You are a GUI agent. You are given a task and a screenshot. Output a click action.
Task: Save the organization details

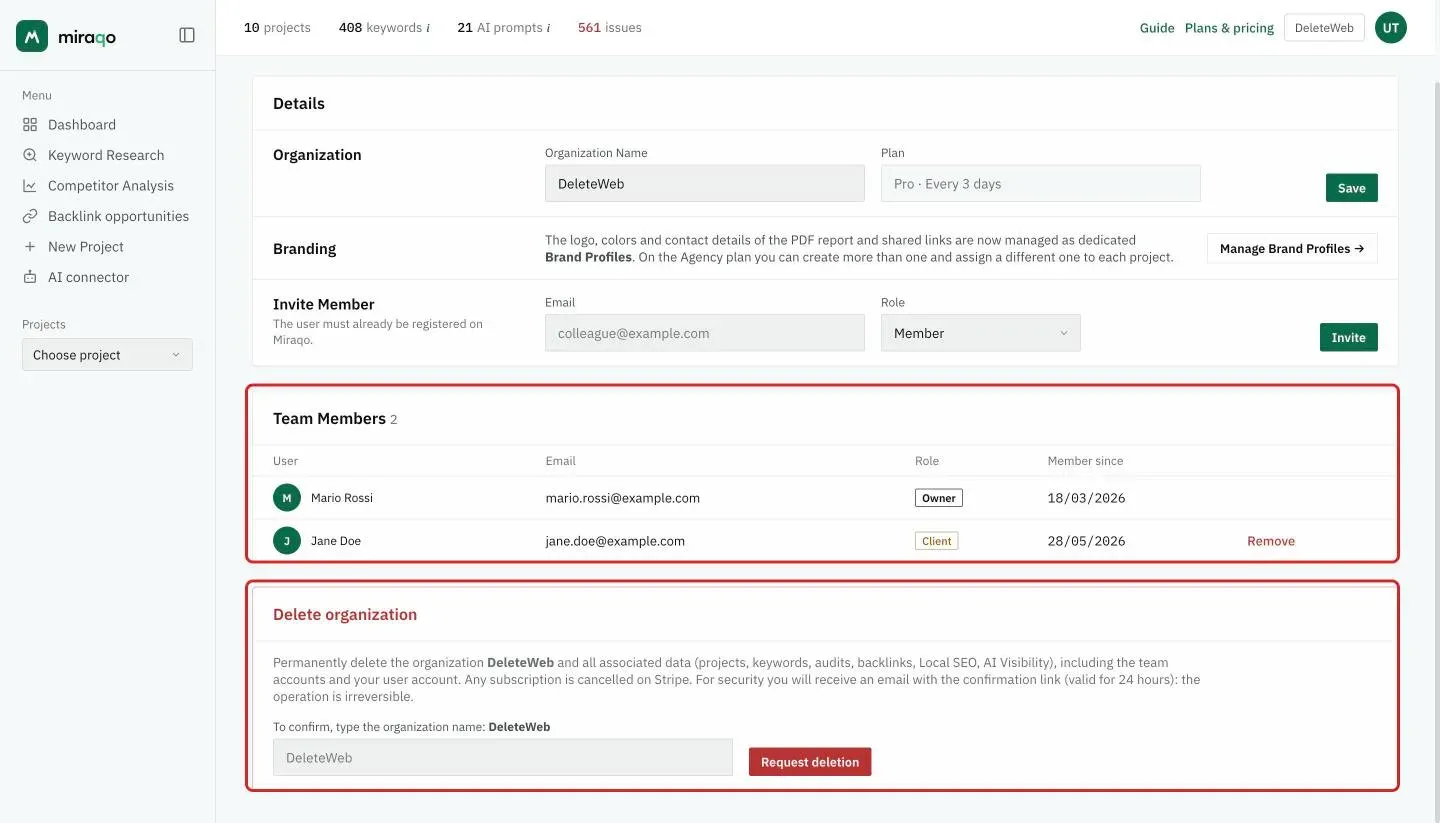click(x=1352, y=188)
